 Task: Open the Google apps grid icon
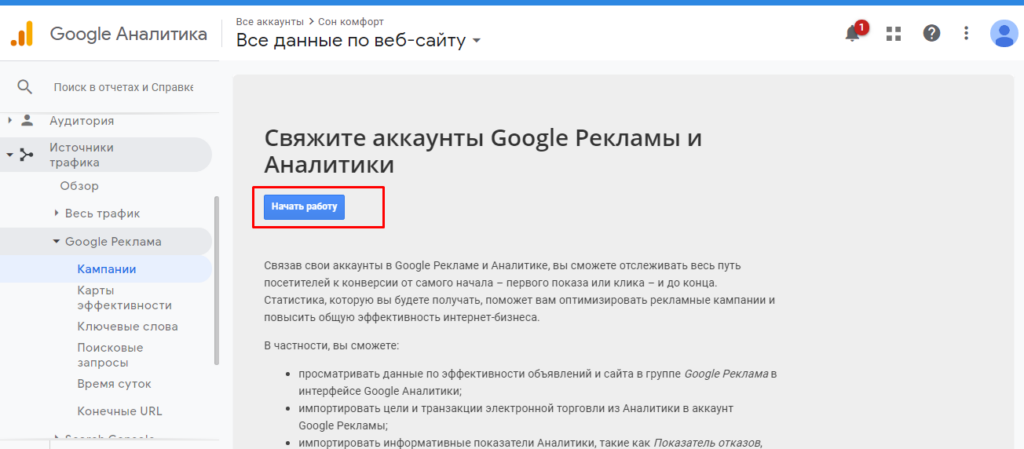point(893,33)
